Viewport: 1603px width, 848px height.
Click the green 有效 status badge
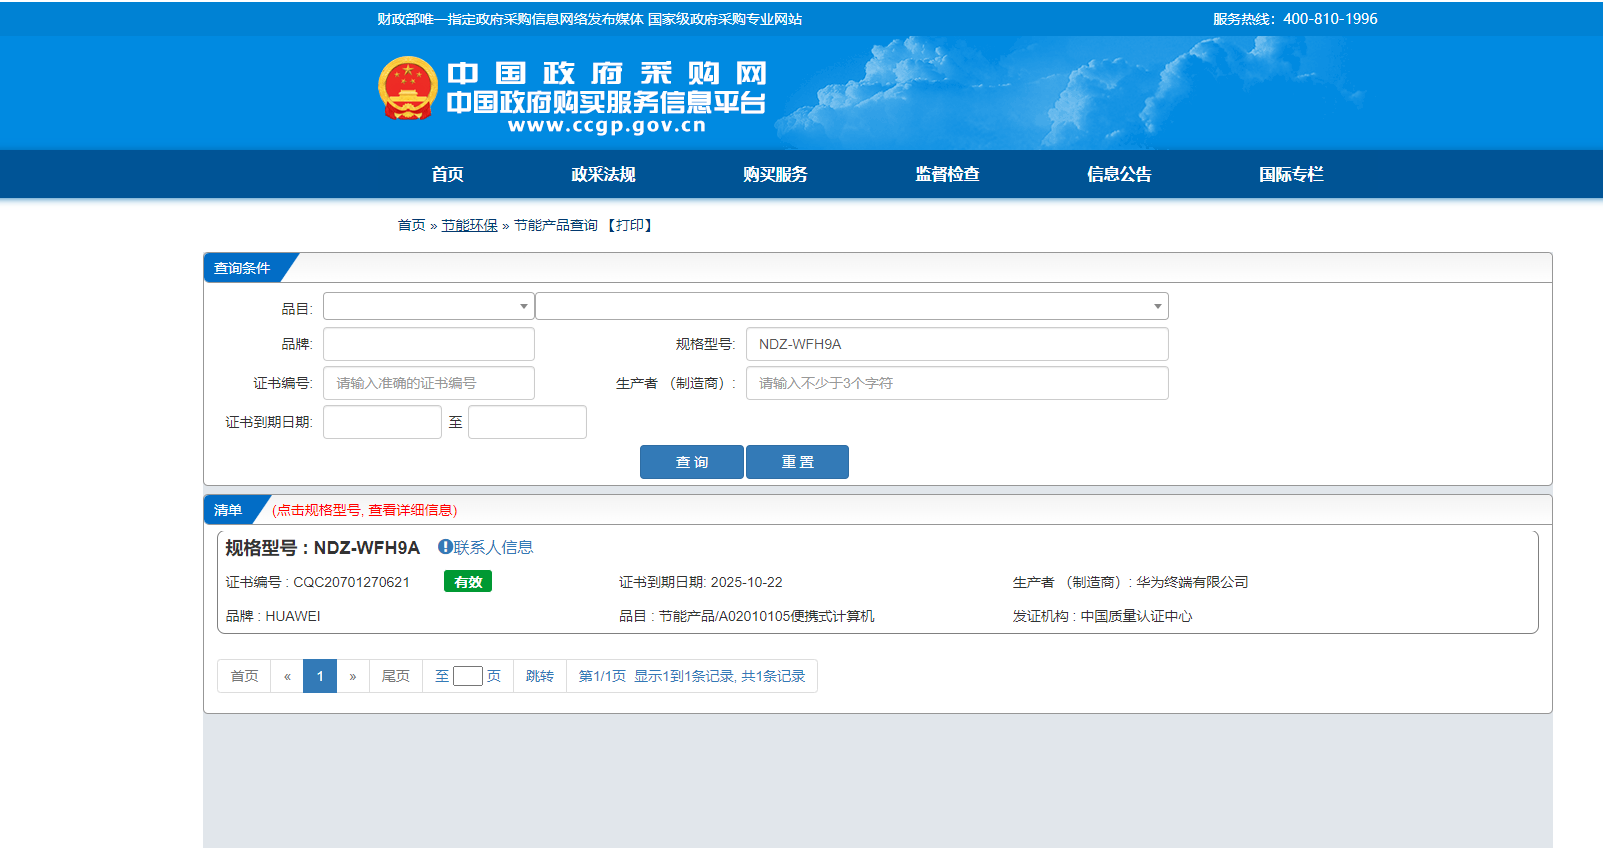click(468, 582)
